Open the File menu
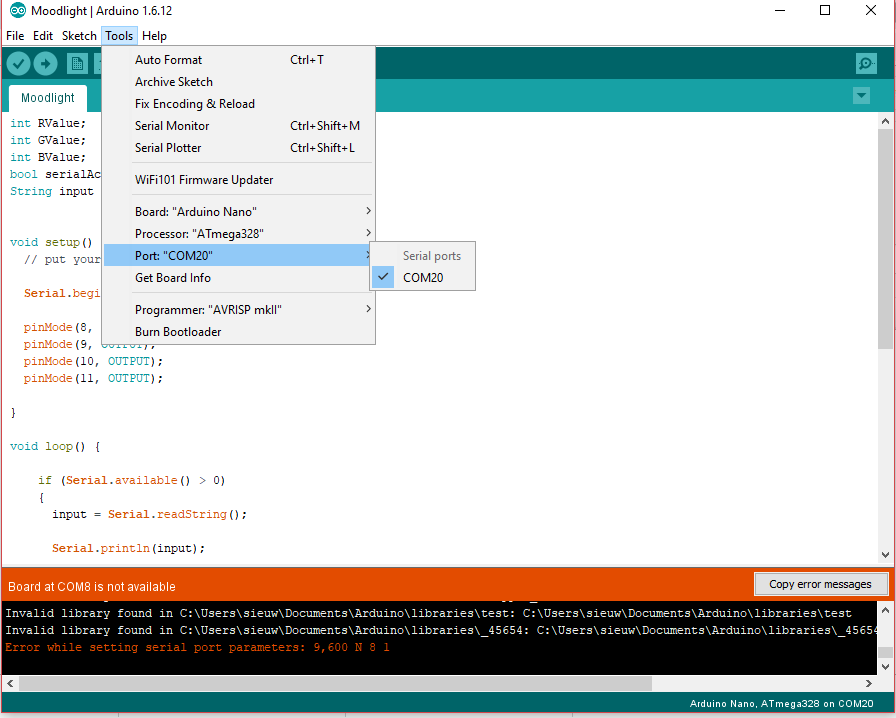896x718 pixels. (x=15, y=36)
